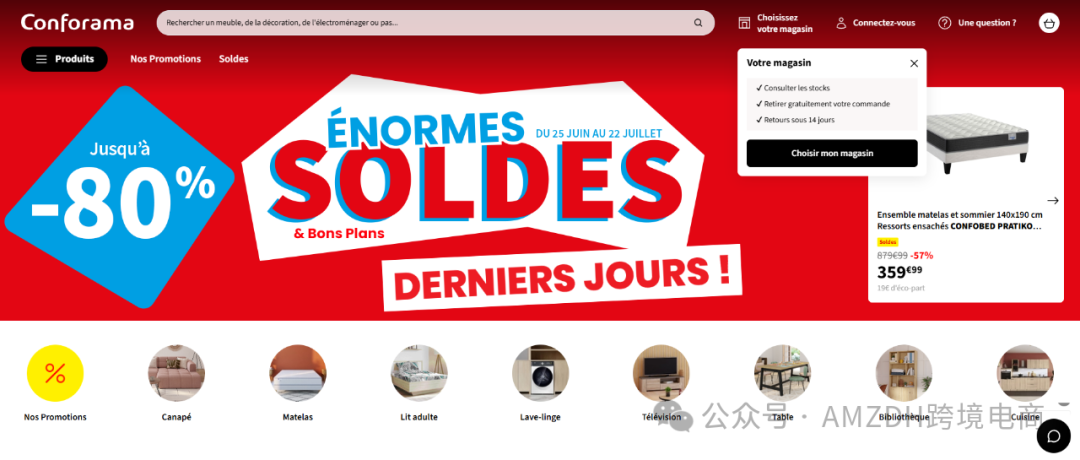Image resolution: width=1080 pixels, height=460 pixels.
Task: Open the Matelas category circle
Action: click(x=298, y=373)
